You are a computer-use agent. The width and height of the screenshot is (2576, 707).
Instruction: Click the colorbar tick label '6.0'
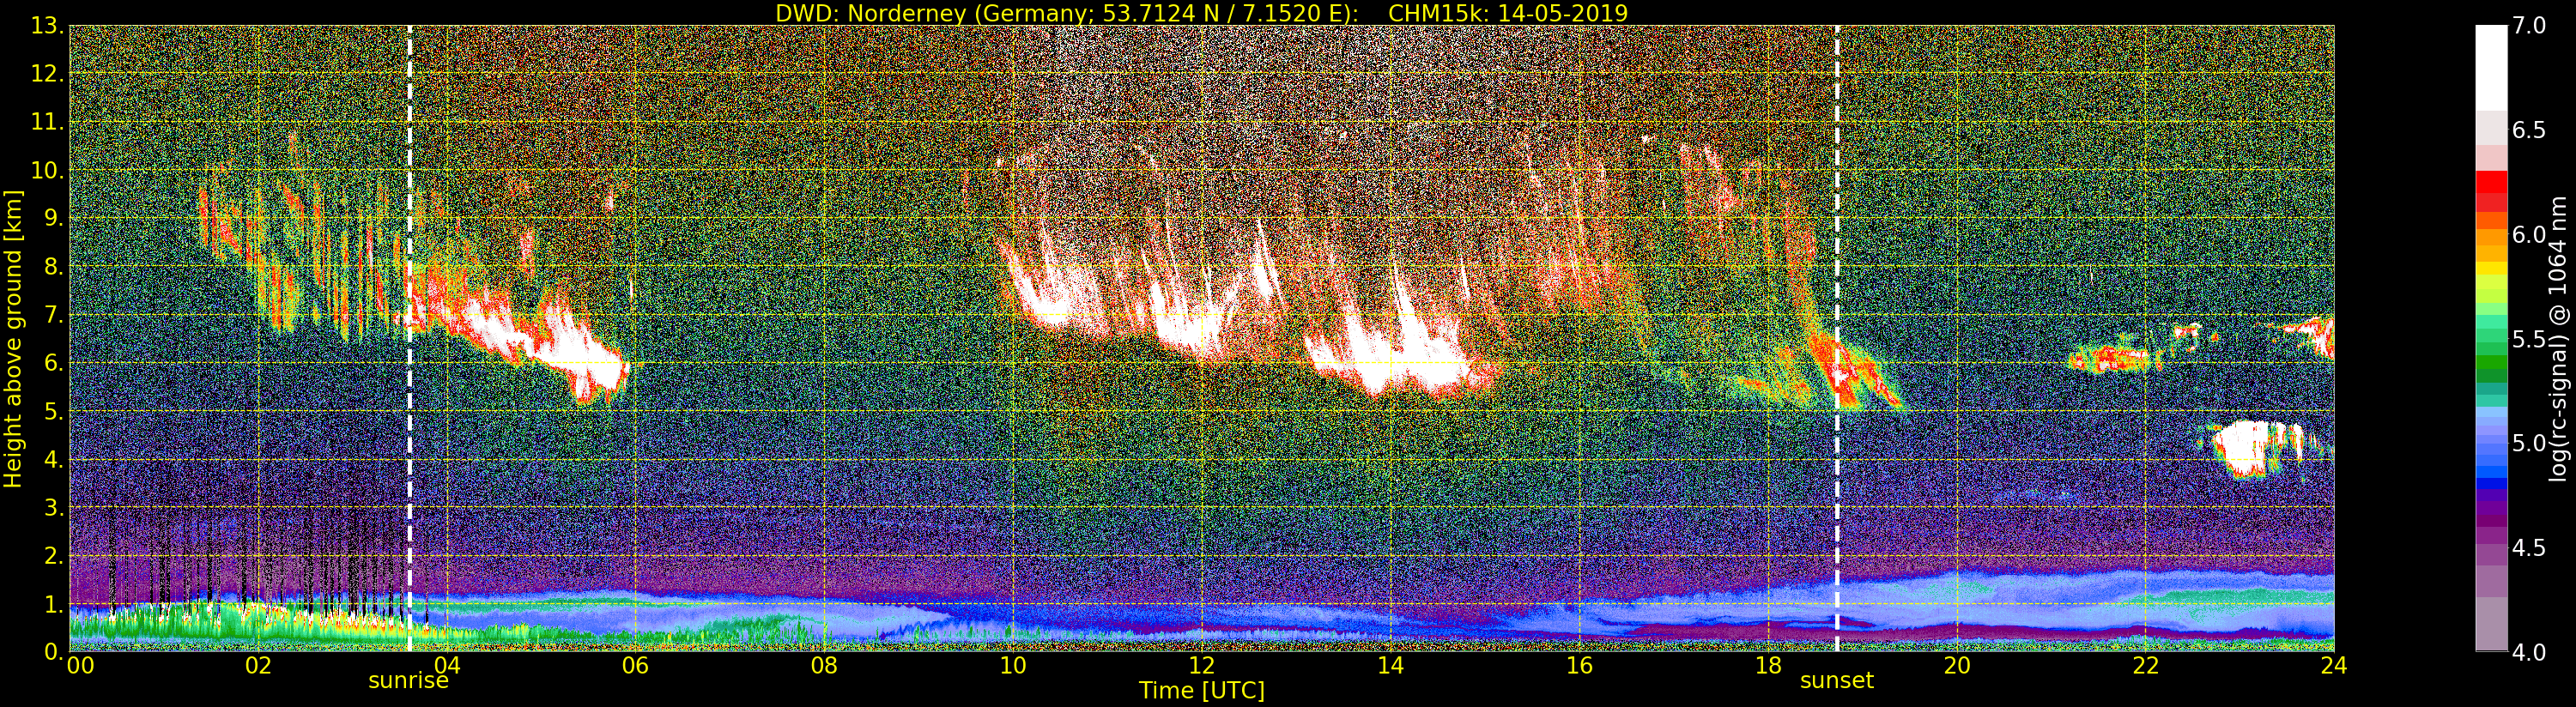(2529, 234)
